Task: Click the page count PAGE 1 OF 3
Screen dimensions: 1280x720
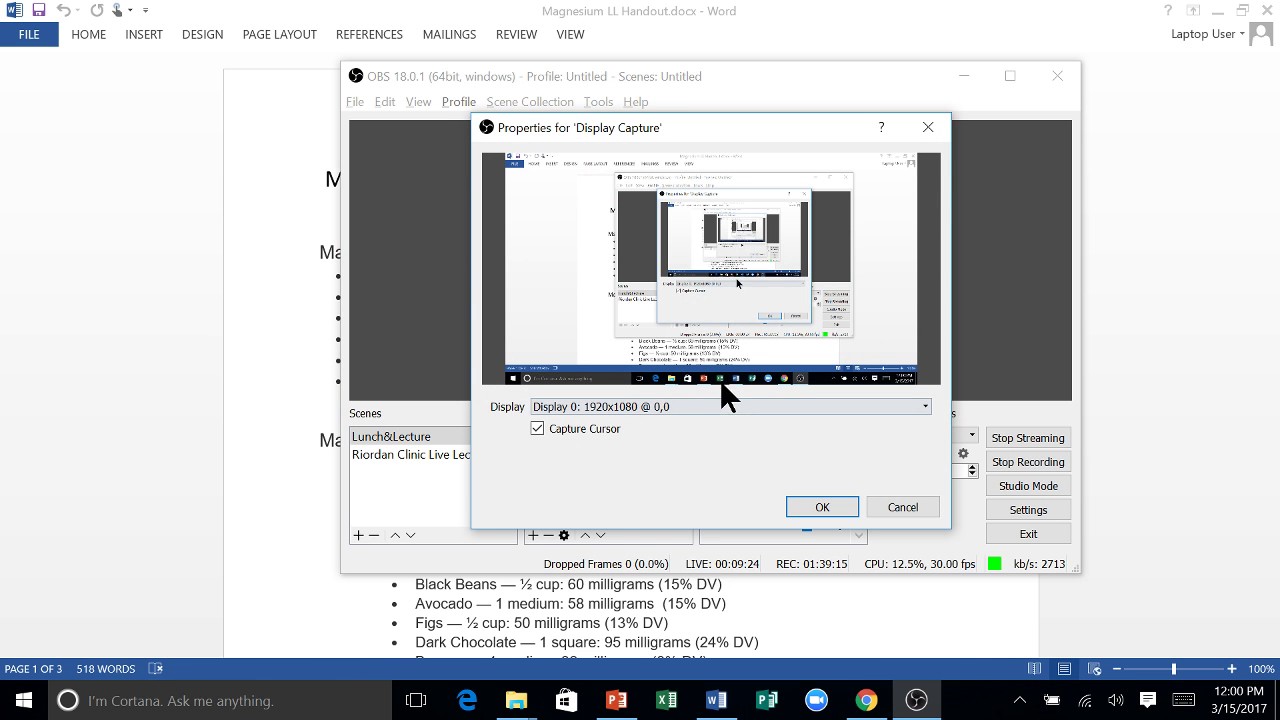Action: [x=33, y=669]
